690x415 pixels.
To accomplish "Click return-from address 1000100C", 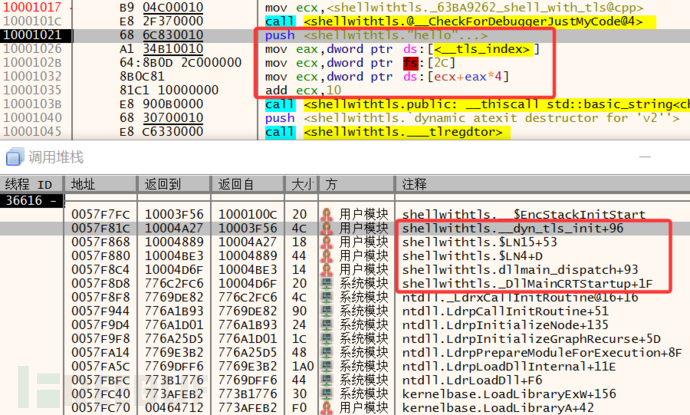I will coord(248,214).
